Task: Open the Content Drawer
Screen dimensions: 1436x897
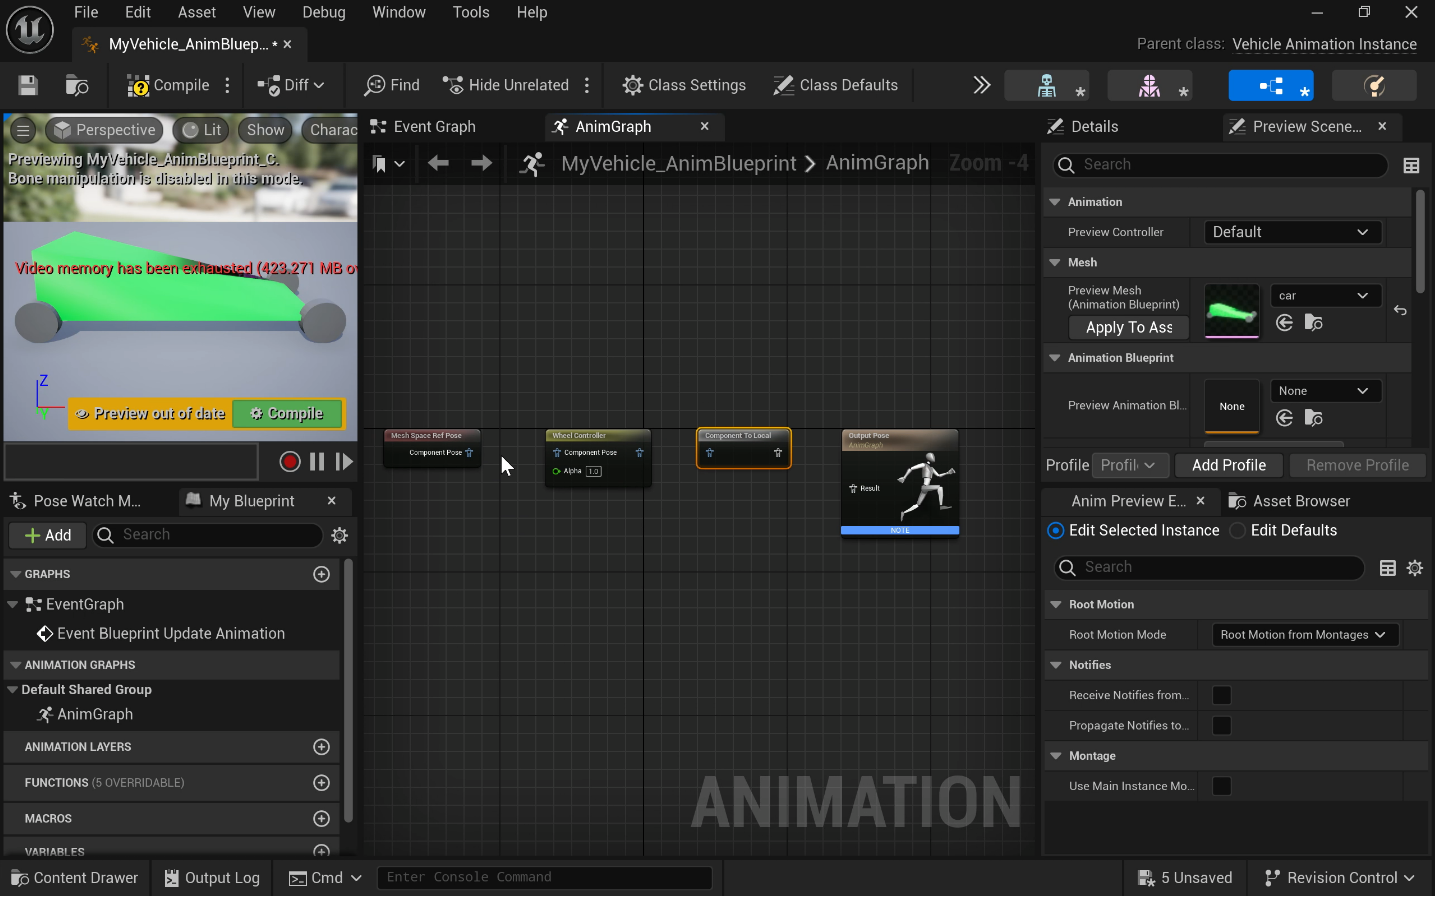Action: (x=75, y=878)
